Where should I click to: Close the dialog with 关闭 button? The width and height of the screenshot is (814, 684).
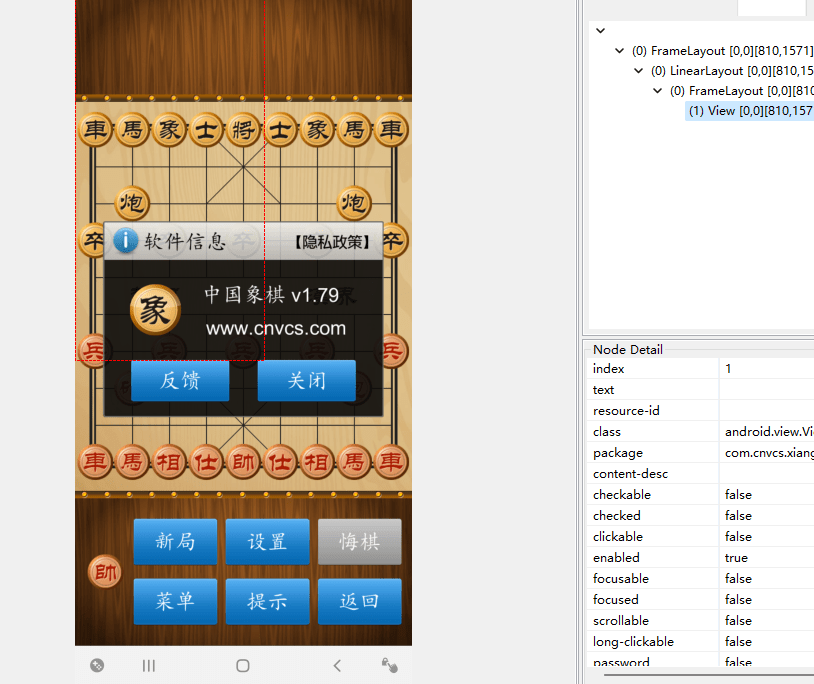point(307,380)
